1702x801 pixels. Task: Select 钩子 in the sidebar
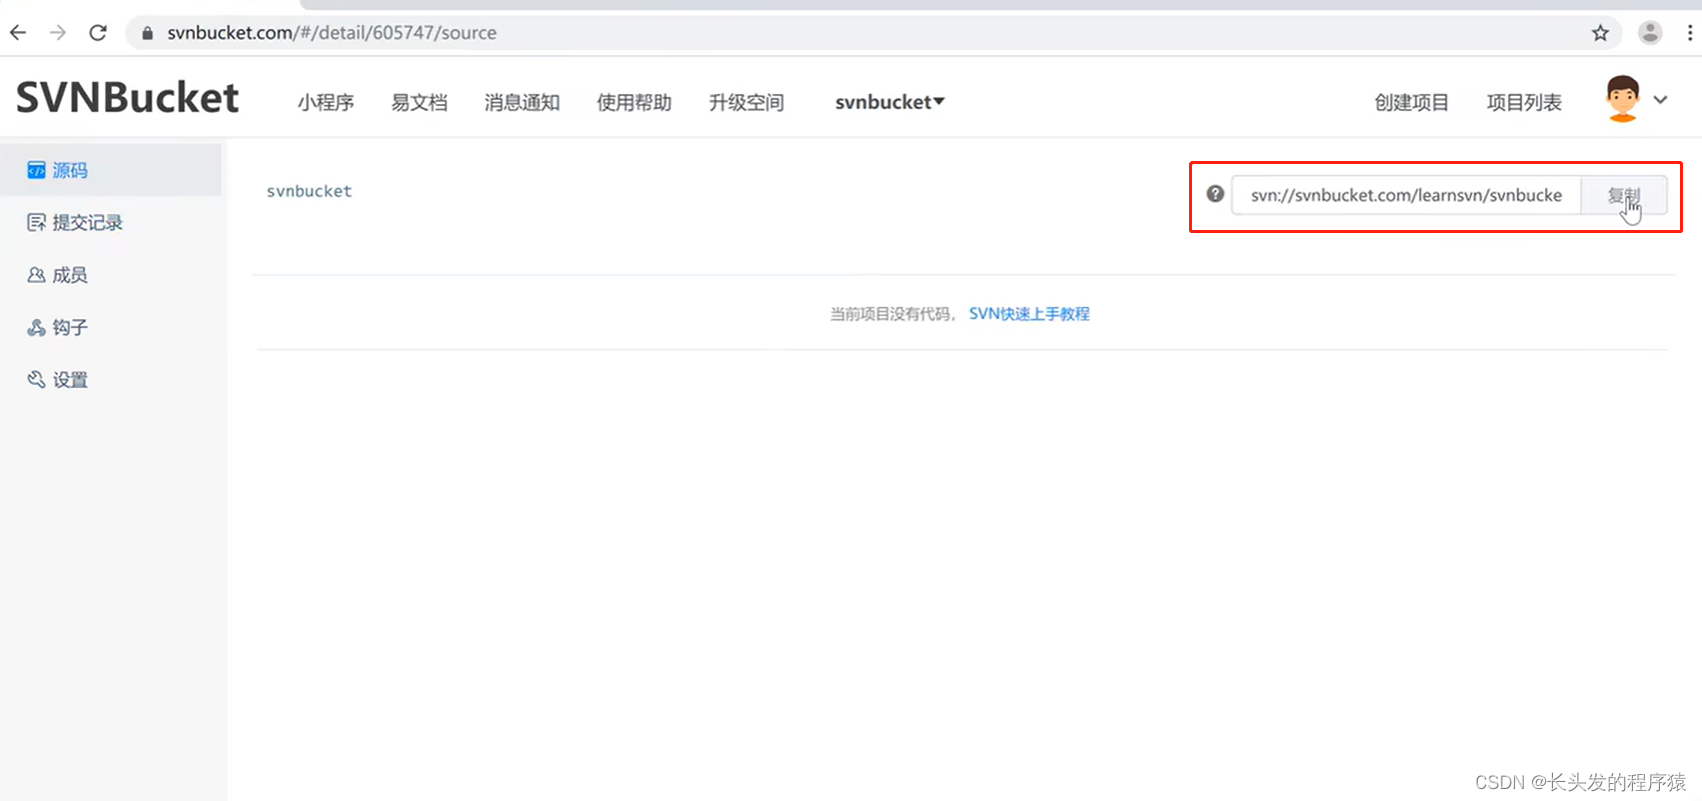click(111, 327)
